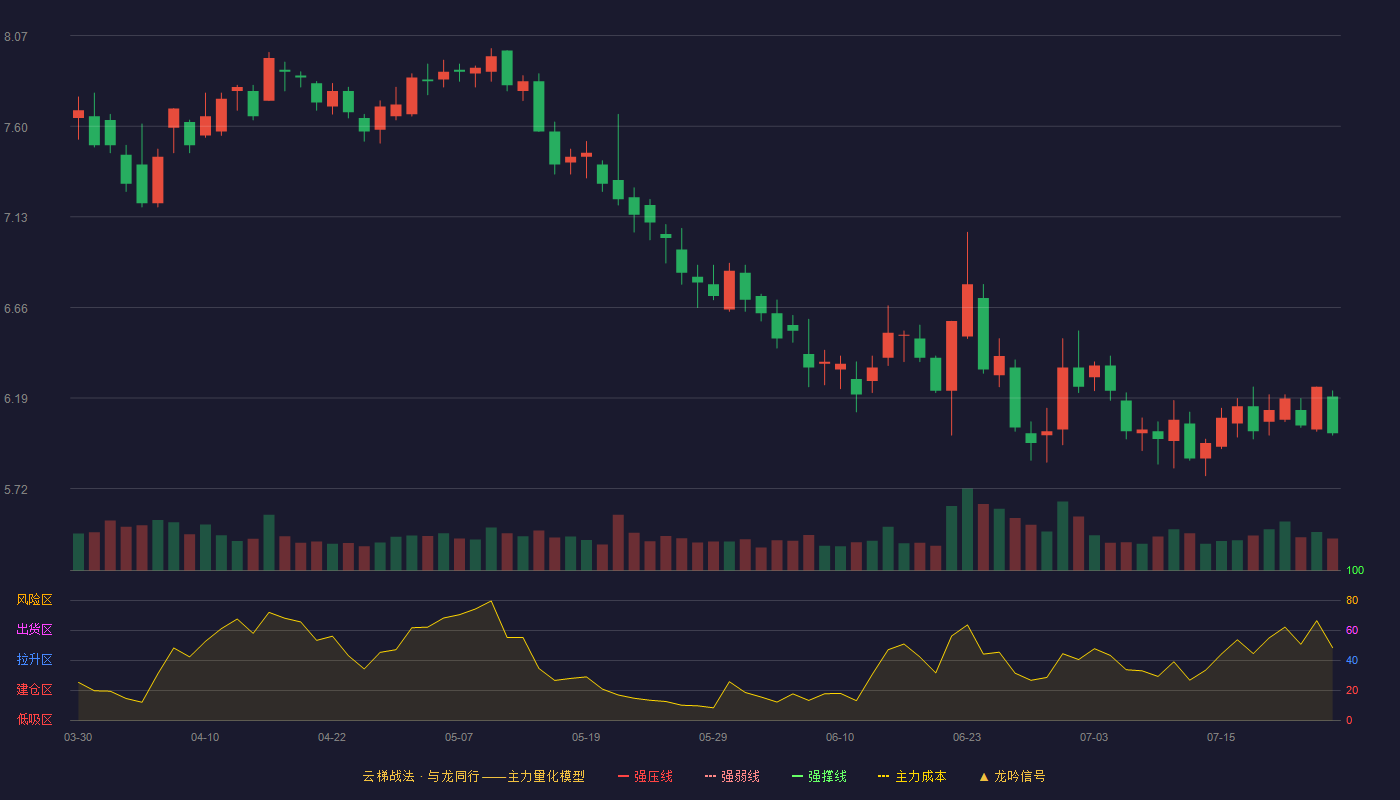Viewport: 1400px width, 800px height.
Task: Toggle the 强压线 legend series
Action: pyautogui.click(x=645, y=776)
